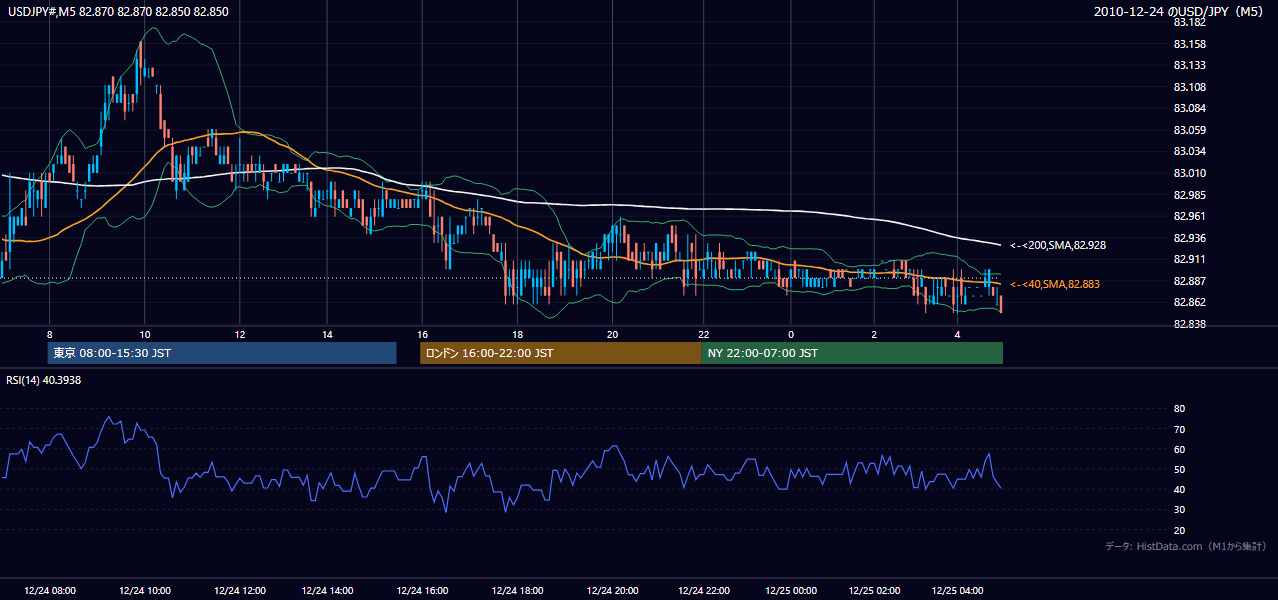Image resolution: width=1278 pixels, height=600 pixels.
Task: Click hour marker 16 under price chart
Action: (422, 334)
